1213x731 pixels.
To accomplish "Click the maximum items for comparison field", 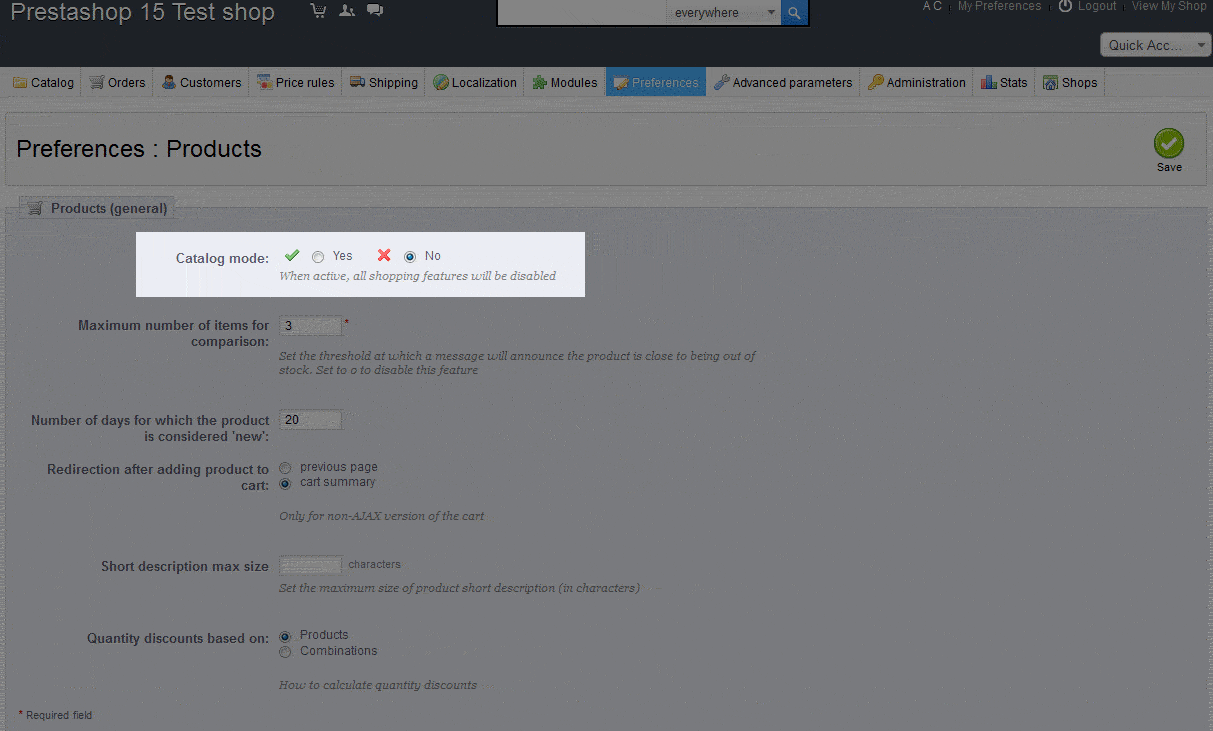I will coord(311,326).
